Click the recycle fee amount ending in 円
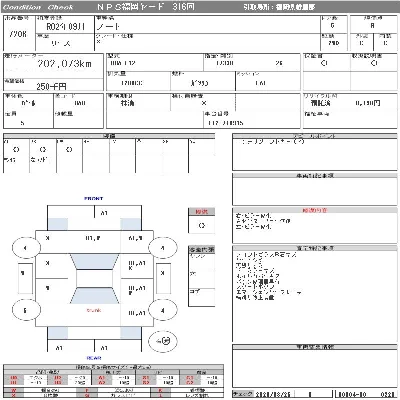400x400 pixels. pyautogui.click(x=368, y=103)
